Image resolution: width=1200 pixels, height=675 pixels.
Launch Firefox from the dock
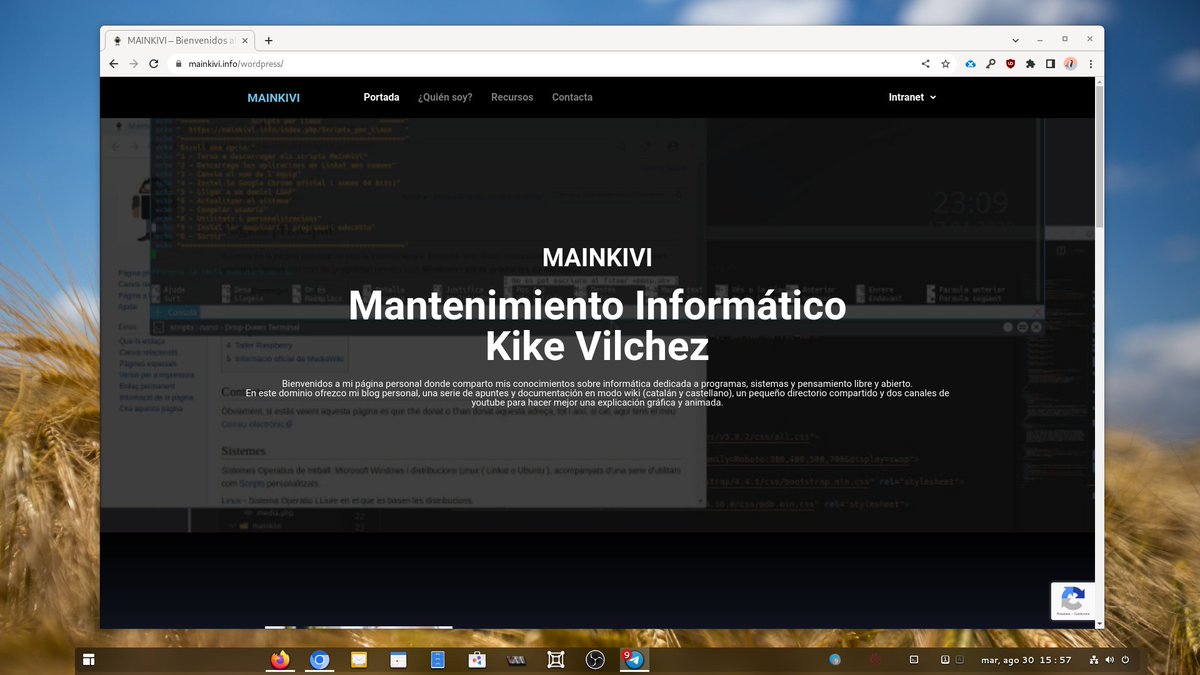pos(280,660)
